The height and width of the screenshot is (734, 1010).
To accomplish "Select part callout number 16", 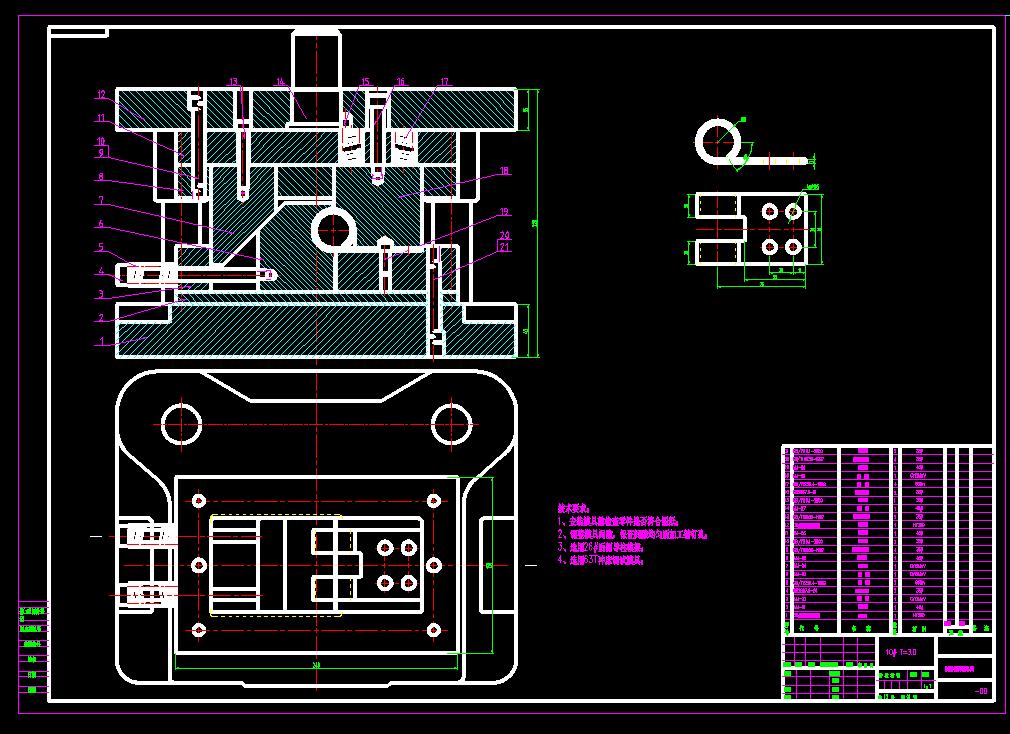I will click(400, 82).
